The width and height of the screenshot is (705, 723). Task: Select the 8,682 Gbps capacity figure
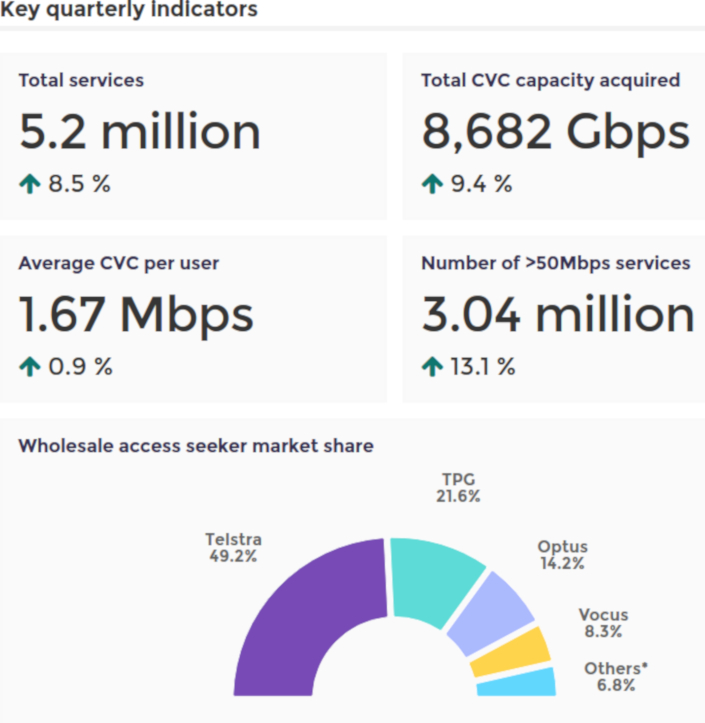click(555, 131)
